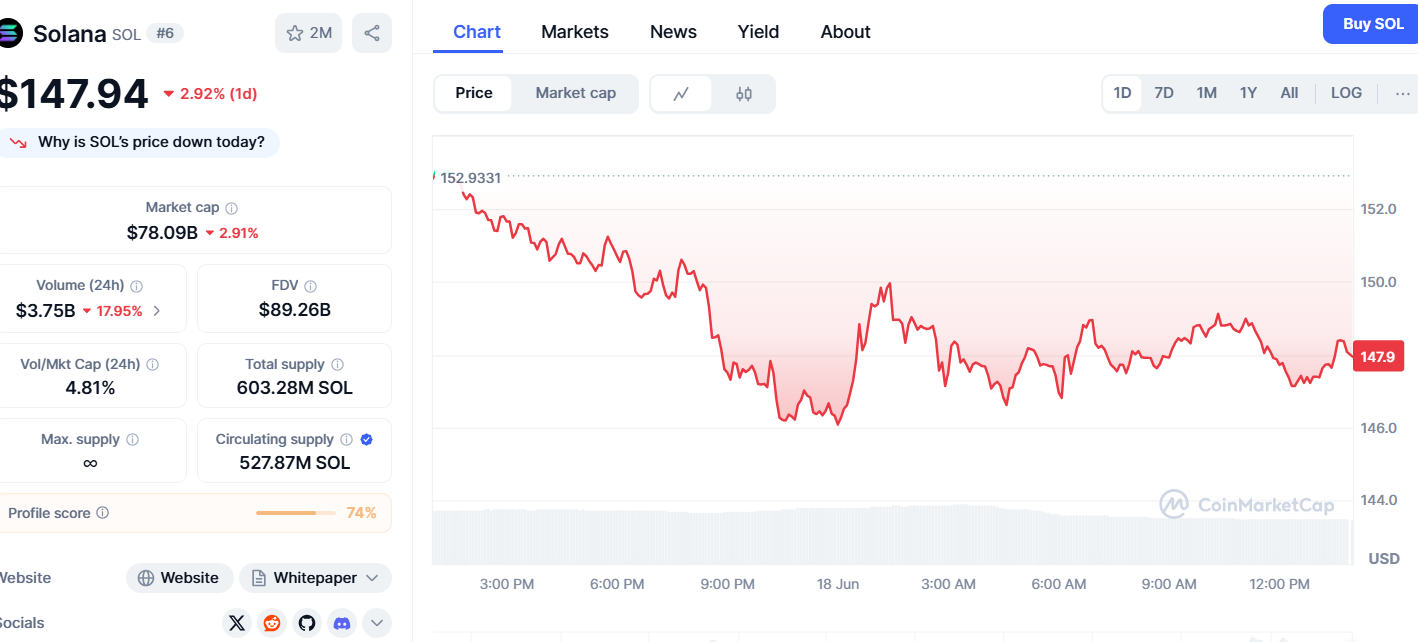Viewport: 1418px width, 642px height.
Task: Switch to candlestick chart view icon
Action: pos(743,94)
